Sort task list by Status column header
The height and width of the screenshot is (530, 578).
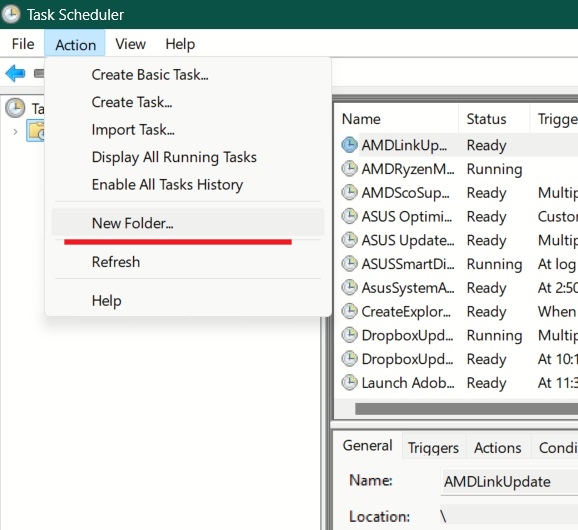tap(494, 119)
